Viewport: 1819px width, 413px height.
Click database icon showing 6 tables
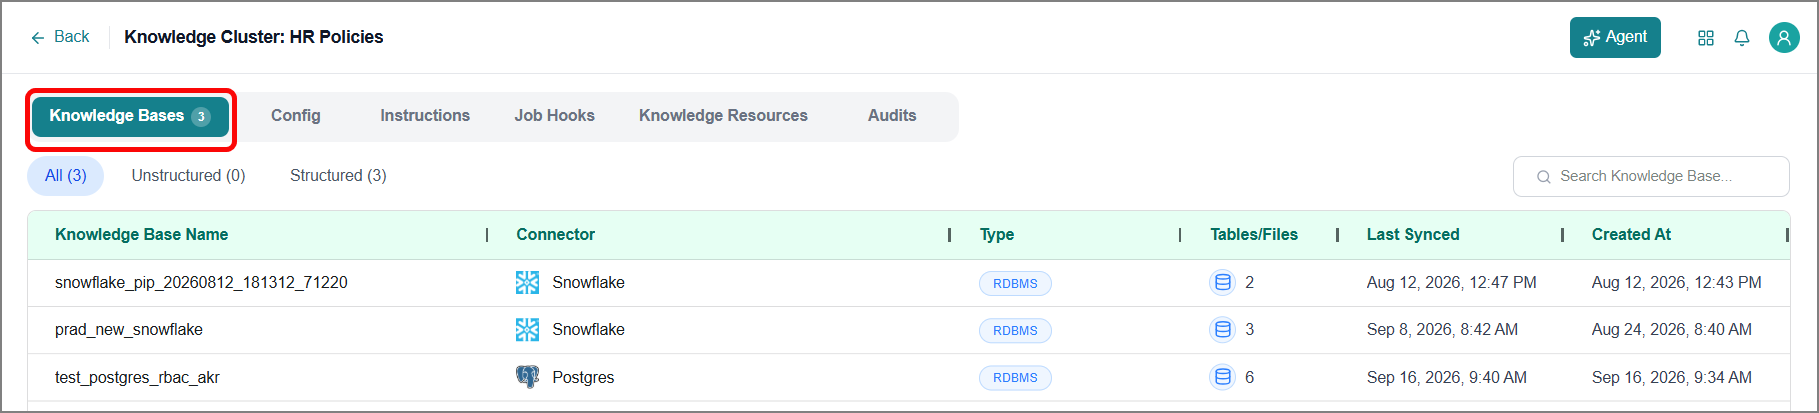(x=1222, y=377)
